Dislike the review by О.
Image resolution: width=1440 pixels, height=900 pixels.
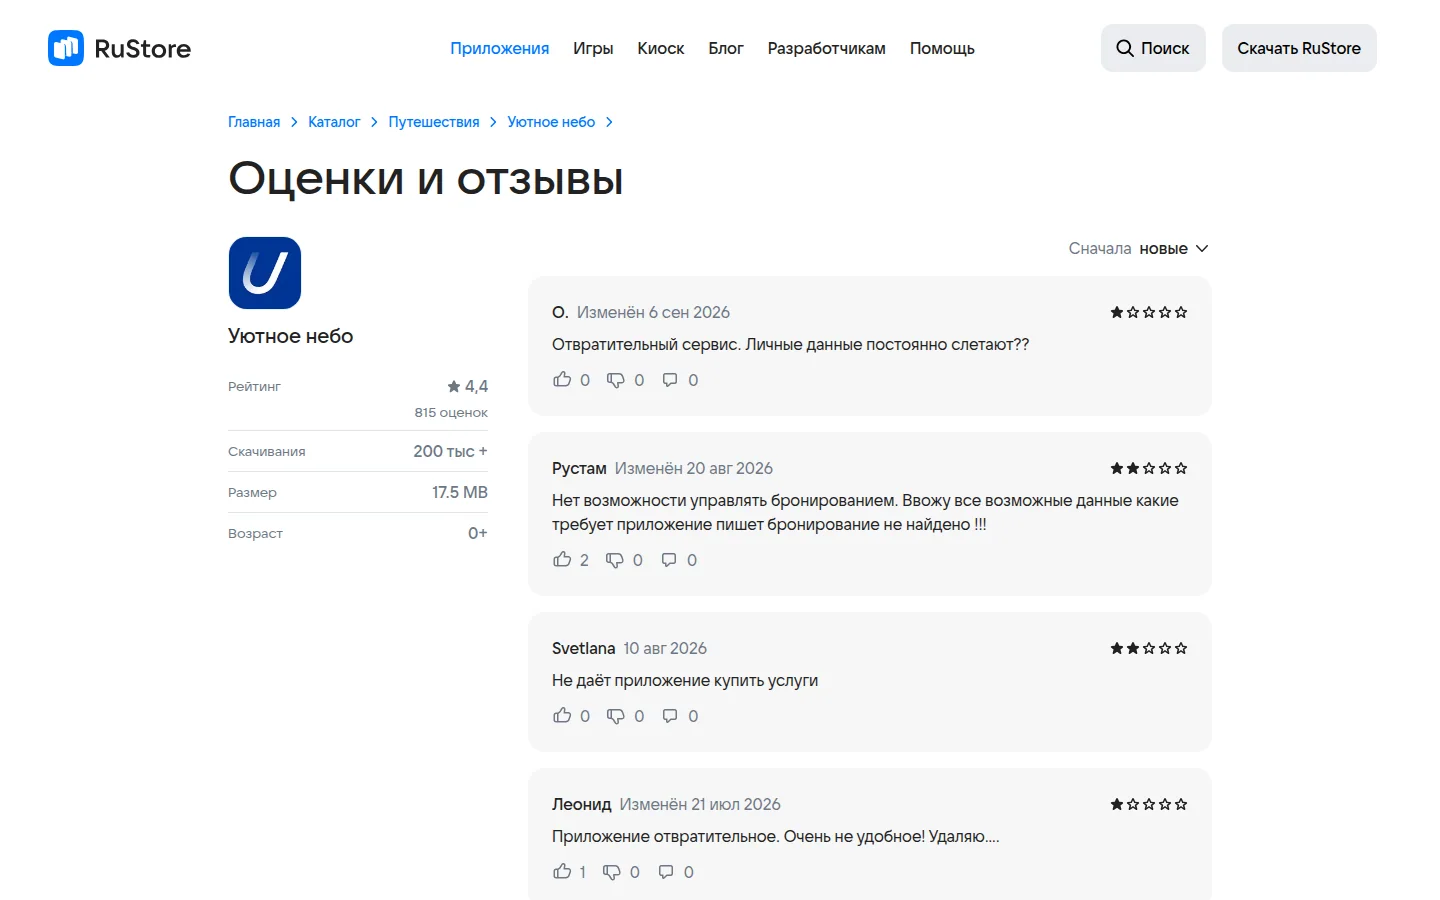pos(626,380)
